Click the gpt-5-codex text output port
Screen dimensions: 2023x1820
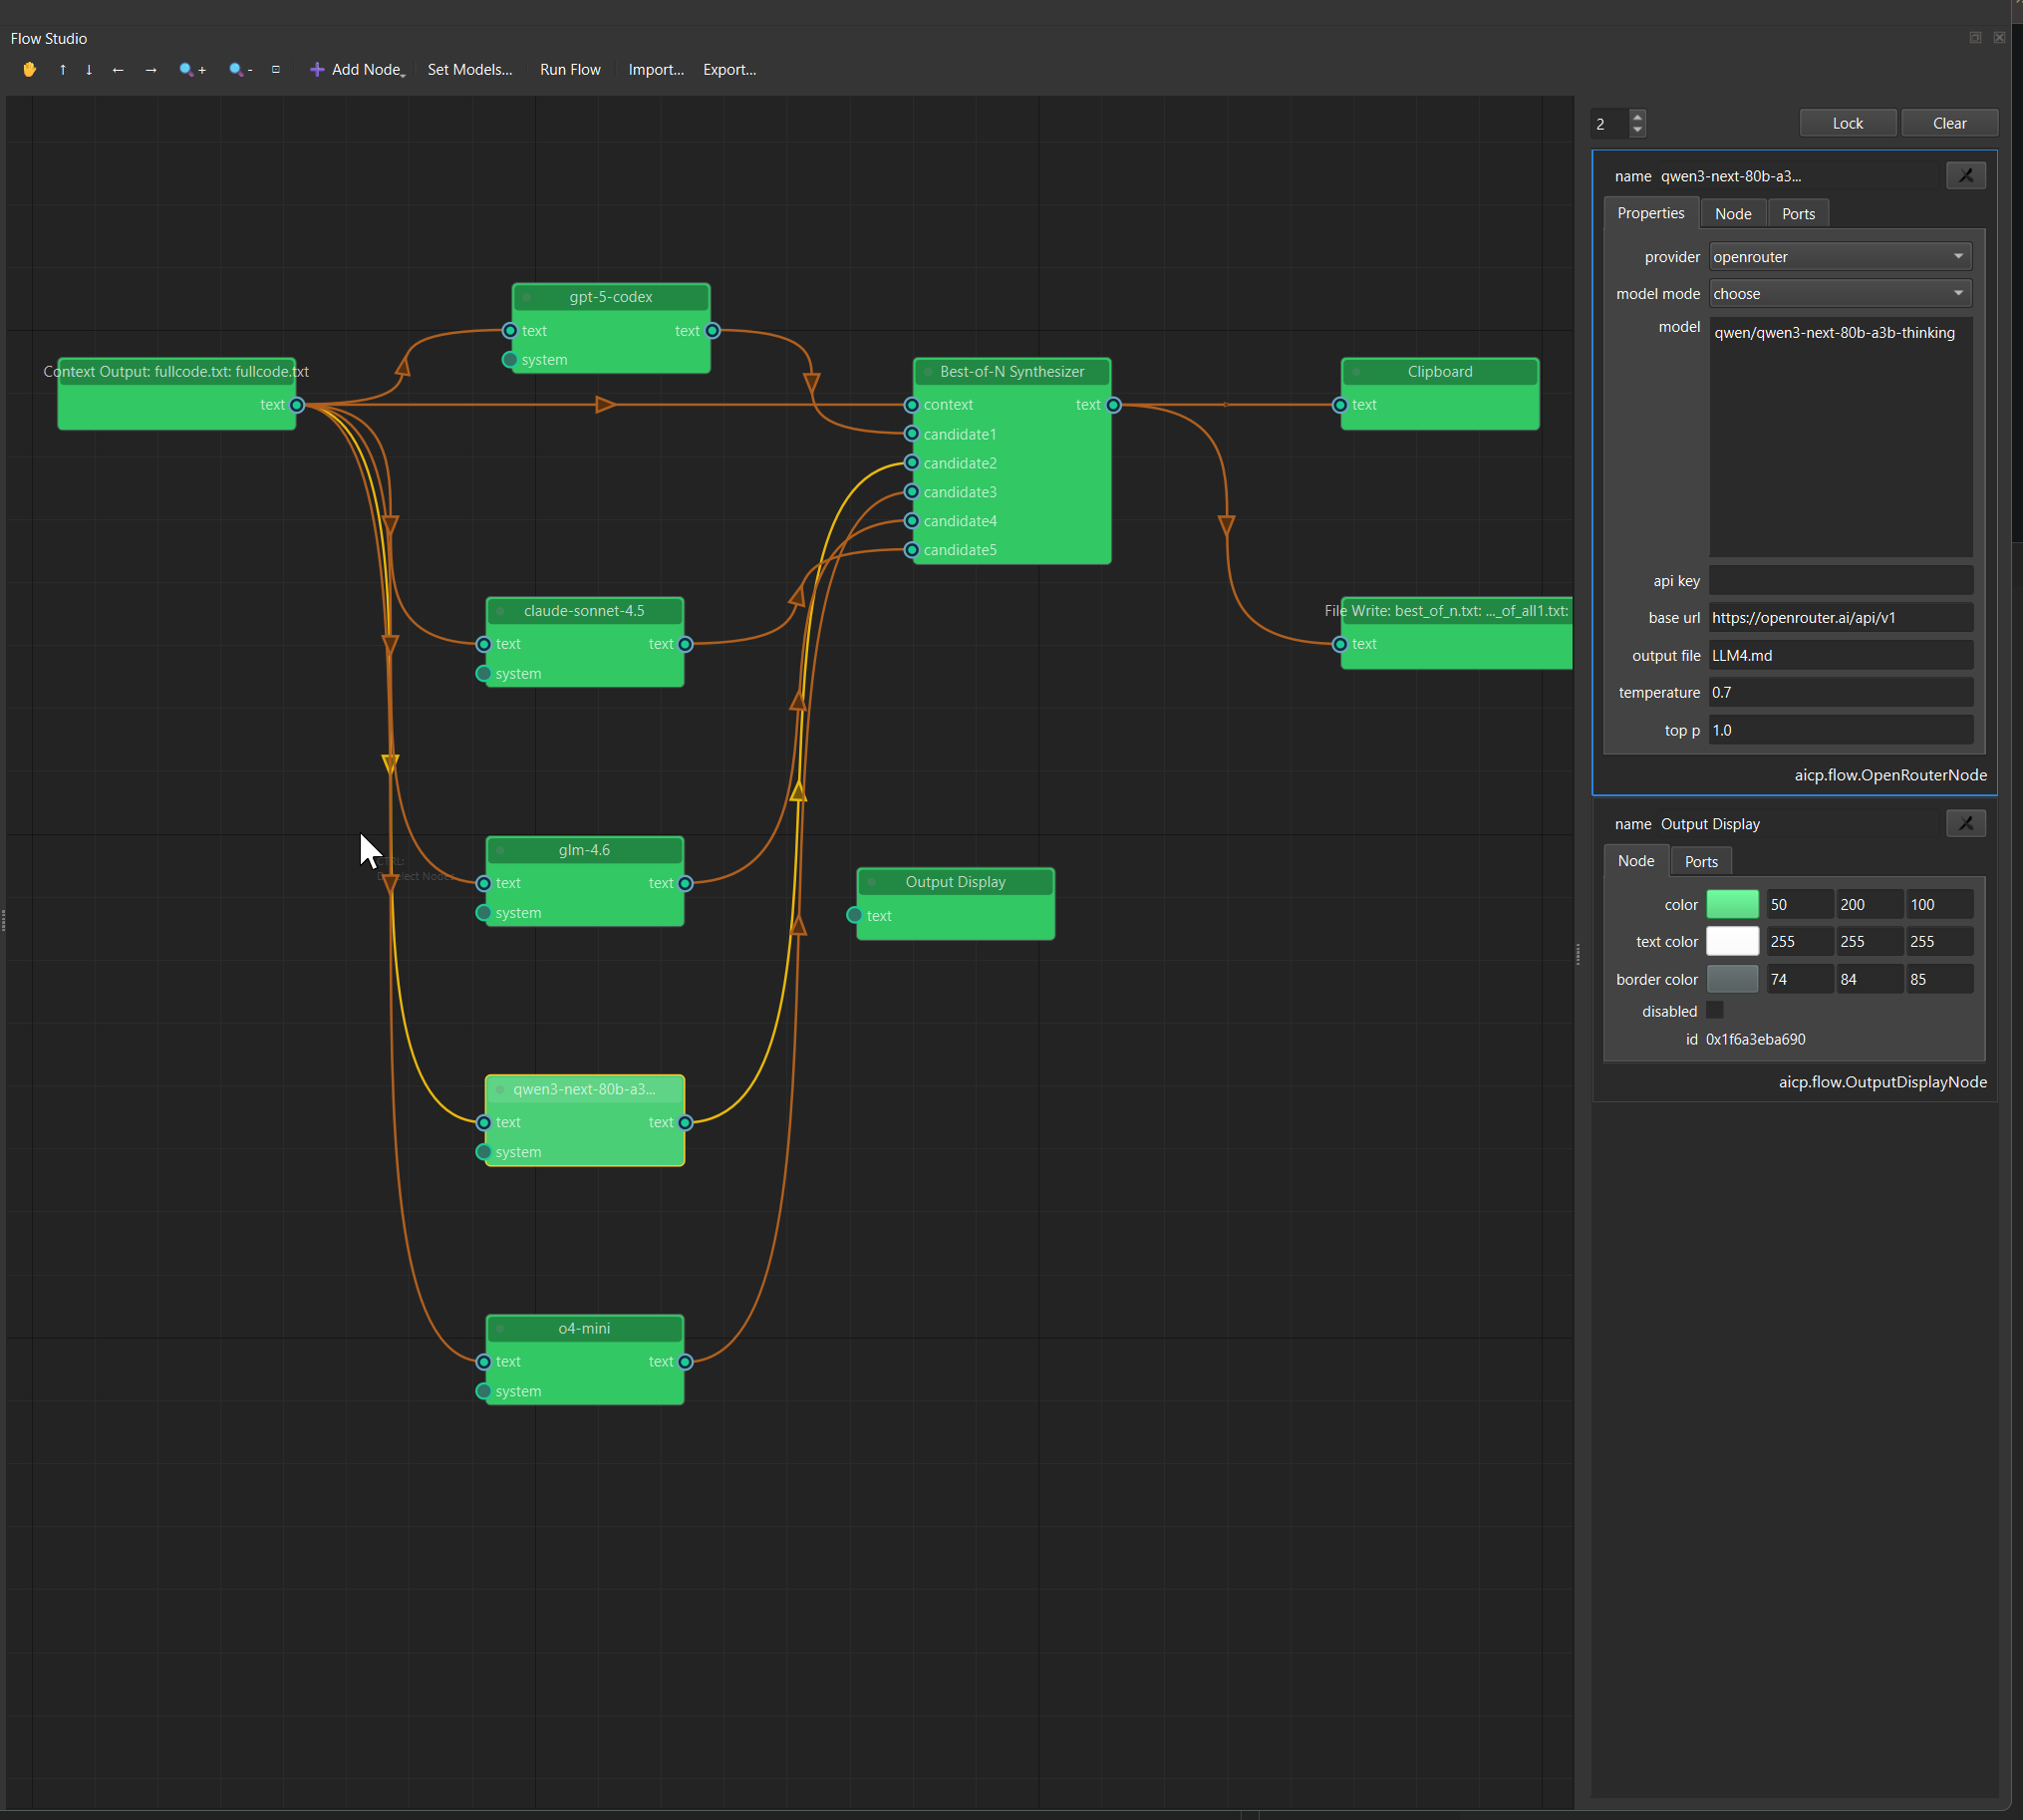coord(713,331)
